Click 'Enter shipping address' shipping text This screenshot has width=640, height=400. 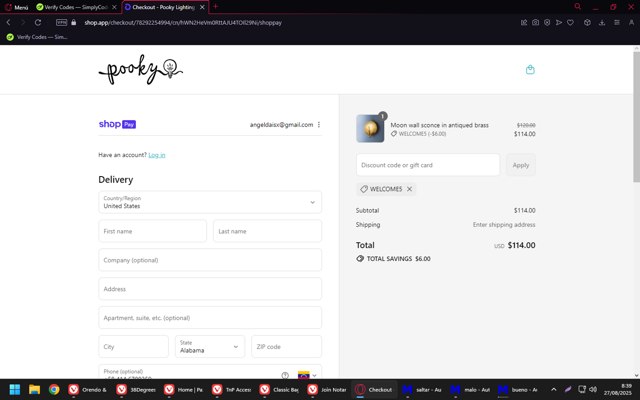tap(504, 224)
